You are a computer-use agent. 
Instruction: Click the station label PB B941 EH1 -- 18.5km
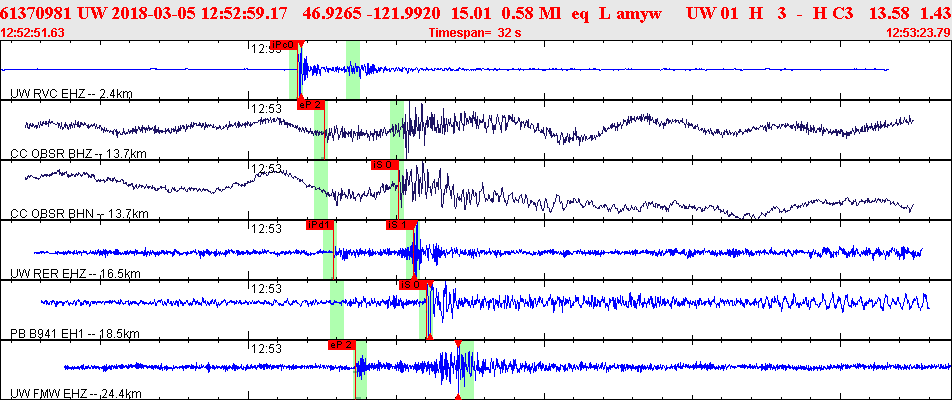pyautogui.click(x=76, y=334)
